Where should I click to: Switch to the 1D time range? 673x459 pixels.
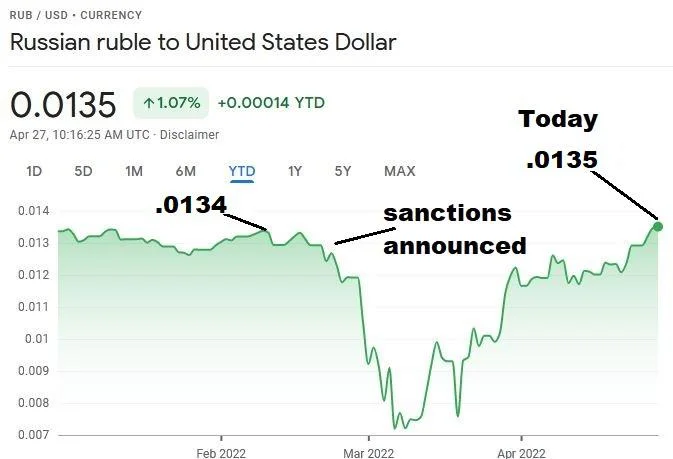point(34,171)
